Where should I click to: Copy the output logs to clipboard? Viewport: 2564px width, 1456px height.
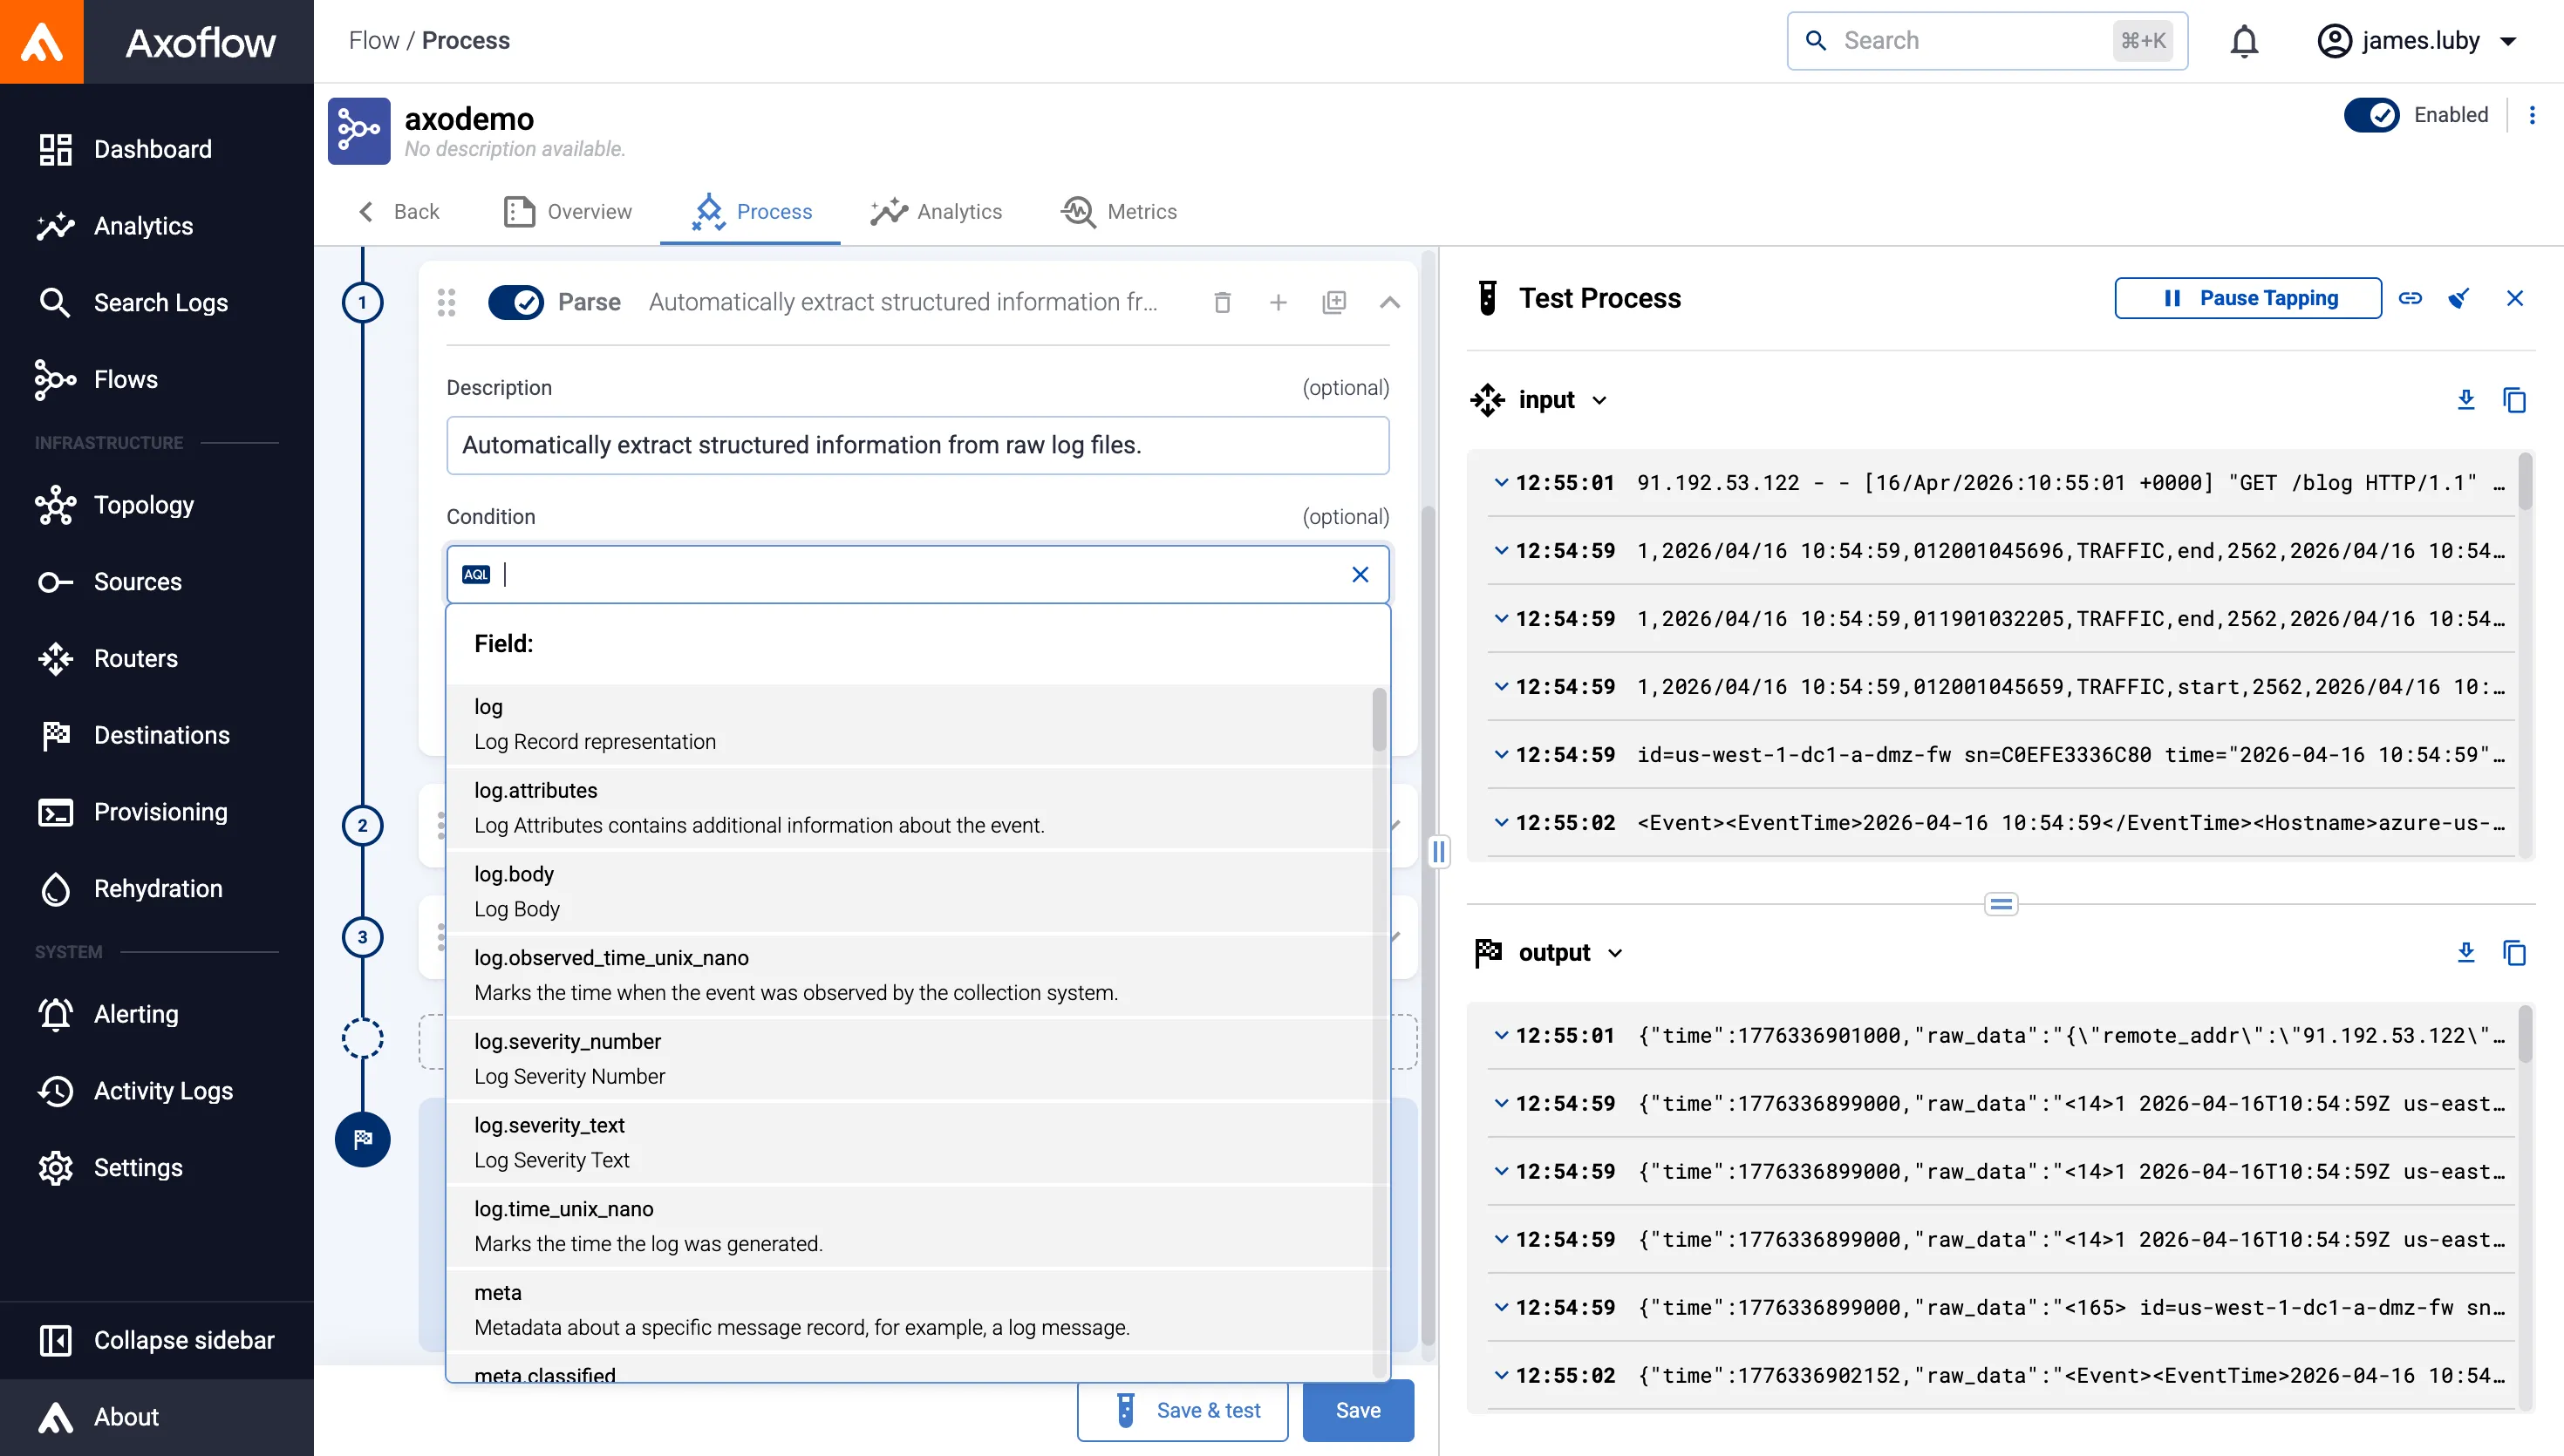pos(2514,953)
